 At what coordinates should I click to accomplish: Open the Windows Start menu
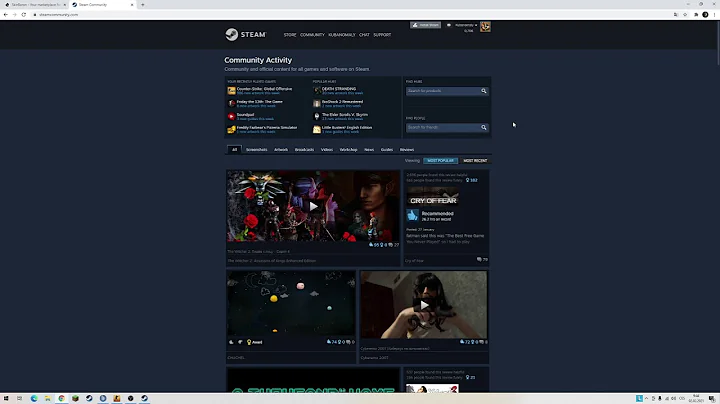[6, 398]
